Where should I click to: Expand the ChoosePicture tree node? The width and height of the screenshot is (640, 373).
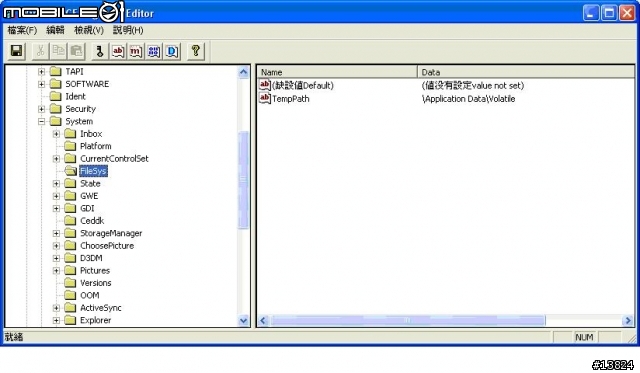pos(56,246)
